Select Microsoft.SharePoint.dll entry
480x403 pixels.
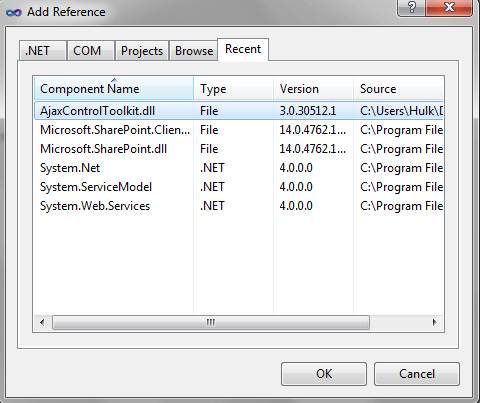239,149
